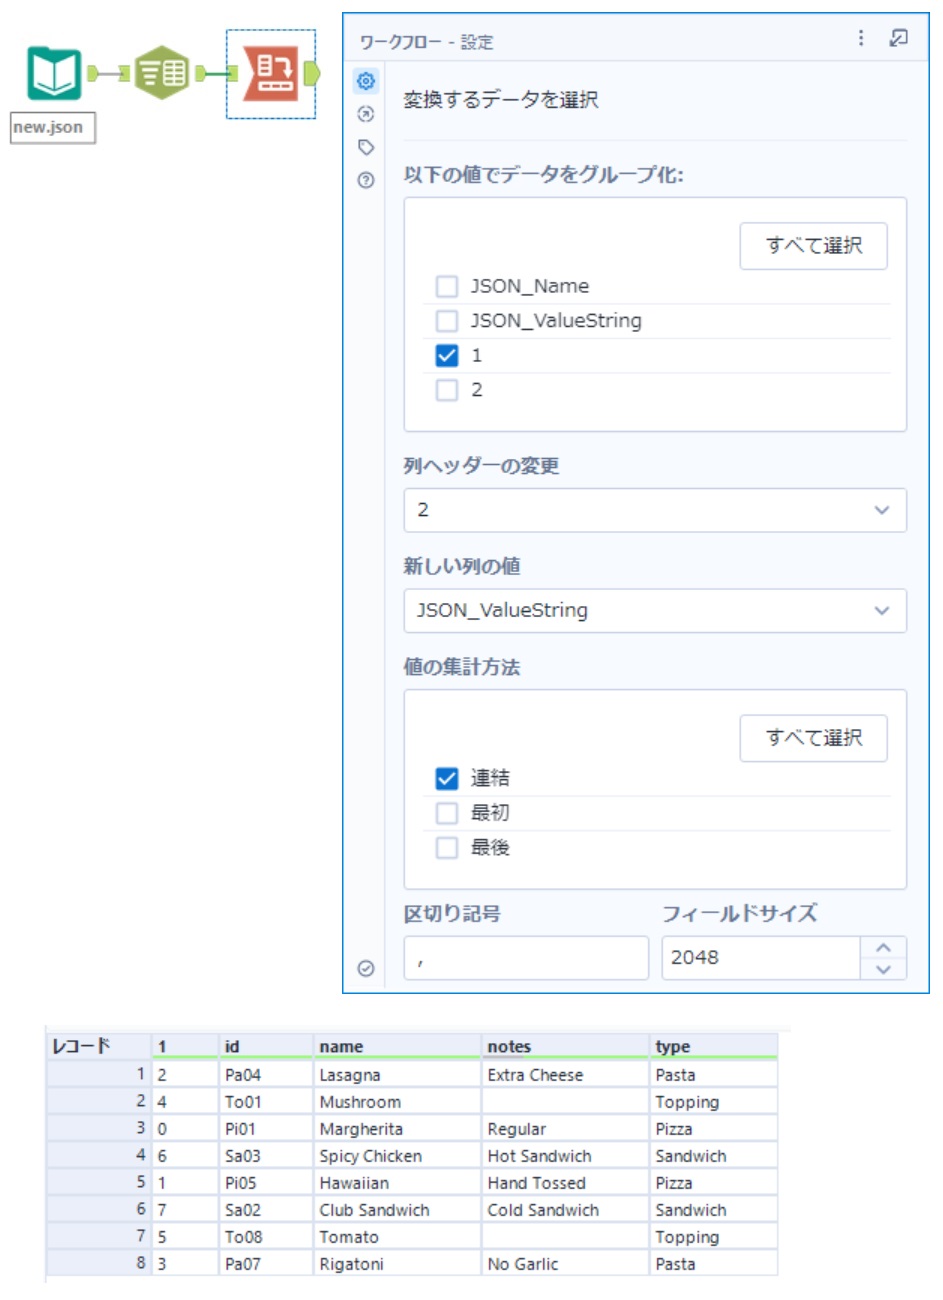Click the Cross Tab tool input anchor
Image resolution: width=943 pixels, height=1300 pixels.
click(234, 73)
